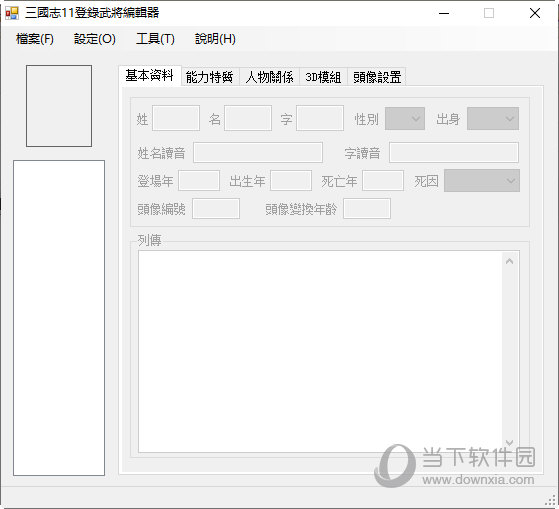559x509 pixels.
Task: Click the 字 input field
Action: tap(320, 118)
